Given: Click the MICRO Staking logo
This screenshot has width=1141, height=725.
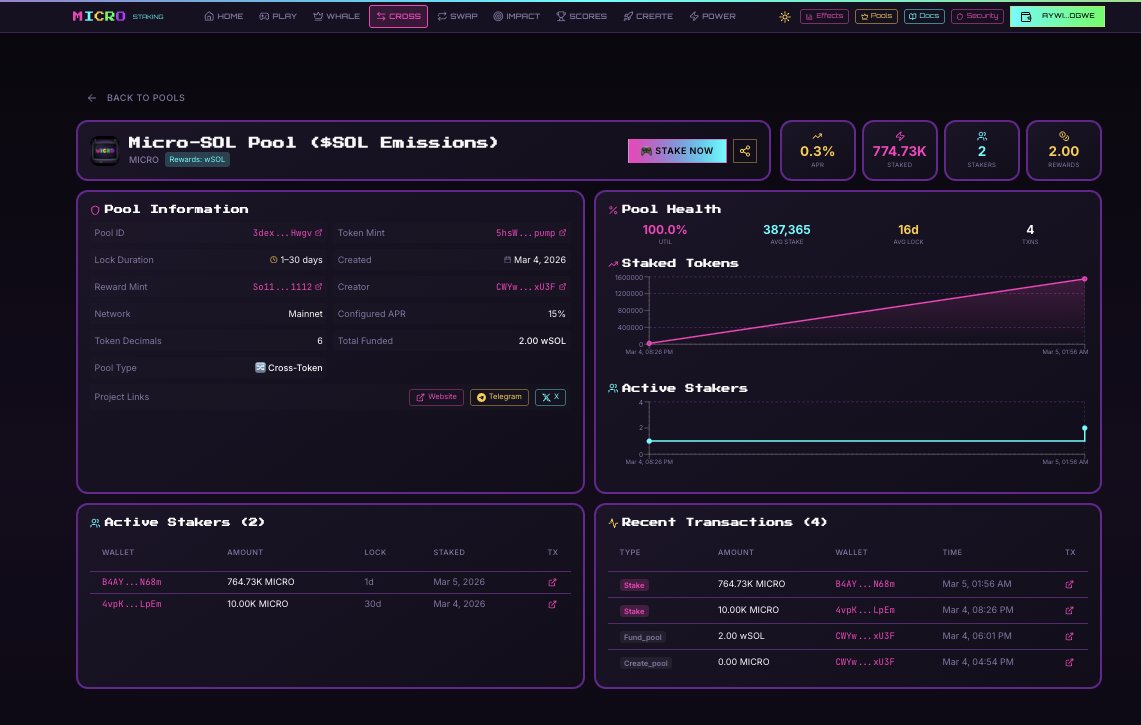Looking at the screenshot, I should (118, 16).
